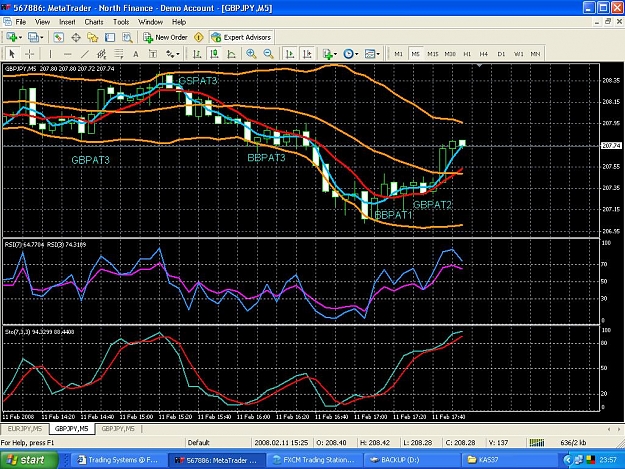Toggle the Expert Advisors button

242,37
